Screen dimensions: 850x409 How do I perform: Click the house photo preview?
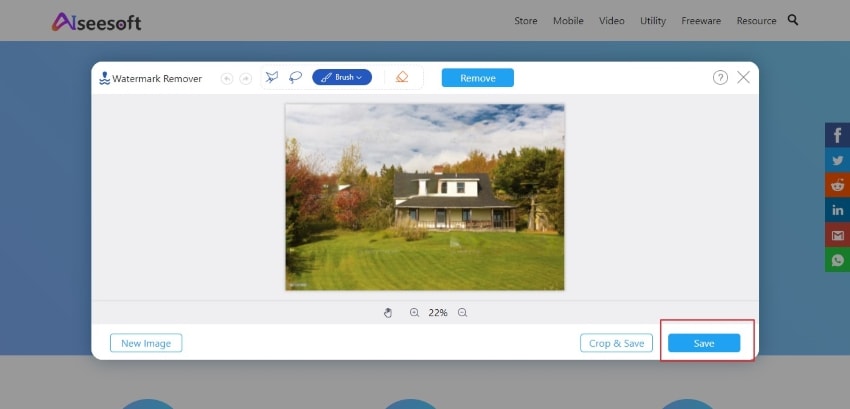click(424, 197)
